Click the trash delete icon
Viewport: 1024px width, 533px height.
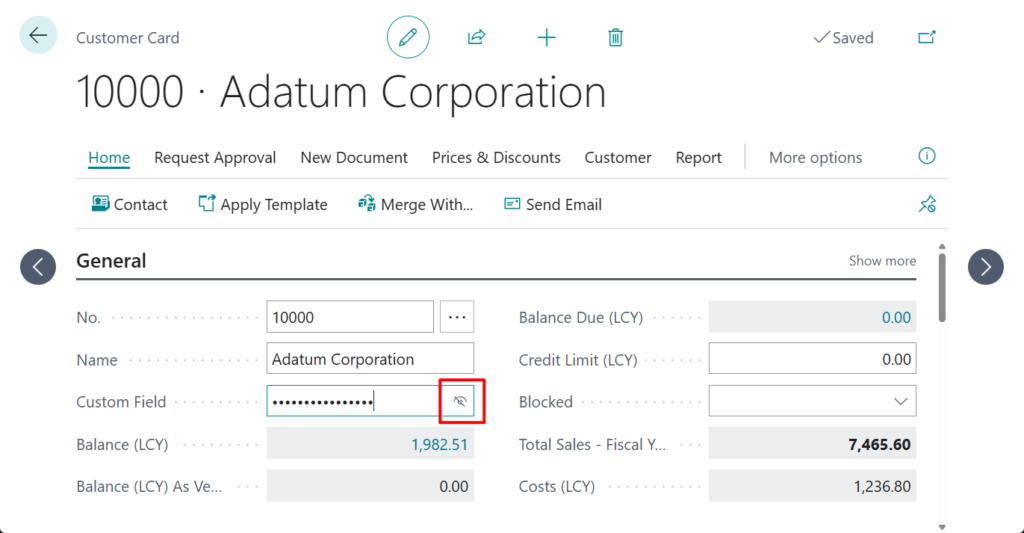[x=616, y=38]
